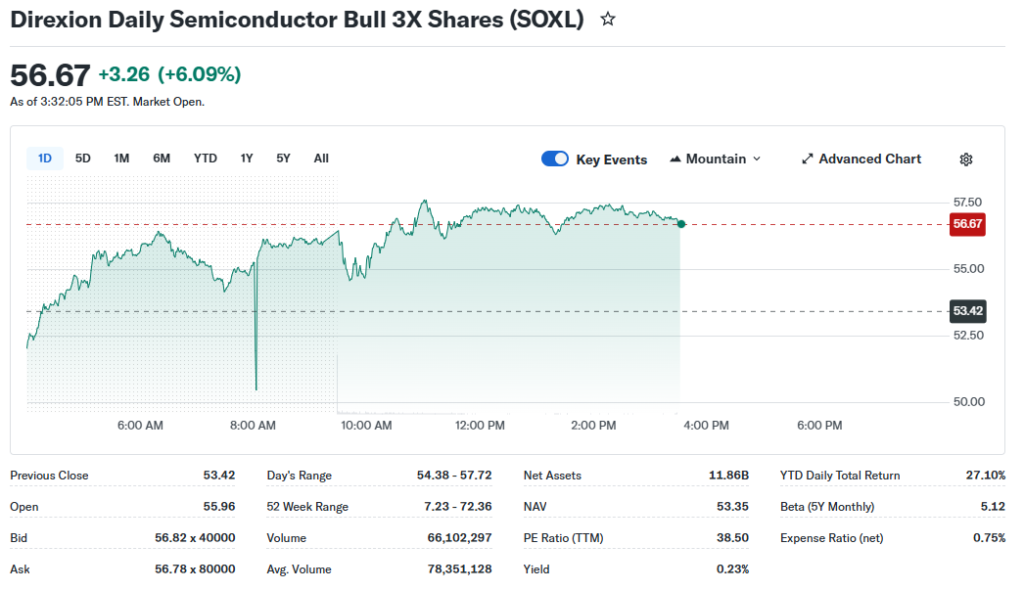Switch chart to YTD range
The image size is (1024, 591).
205,158
